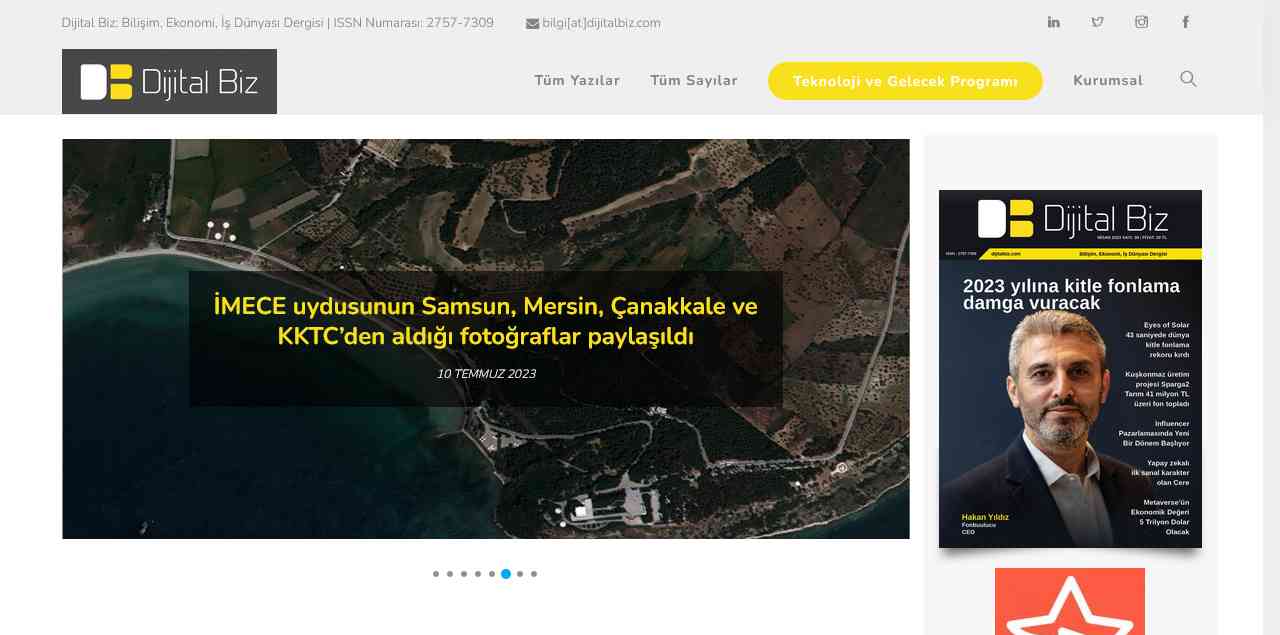The width and height of the screenshot is (1280, 635).
Task: Click the red star logo banner
Action: (x=1069, y=602)
